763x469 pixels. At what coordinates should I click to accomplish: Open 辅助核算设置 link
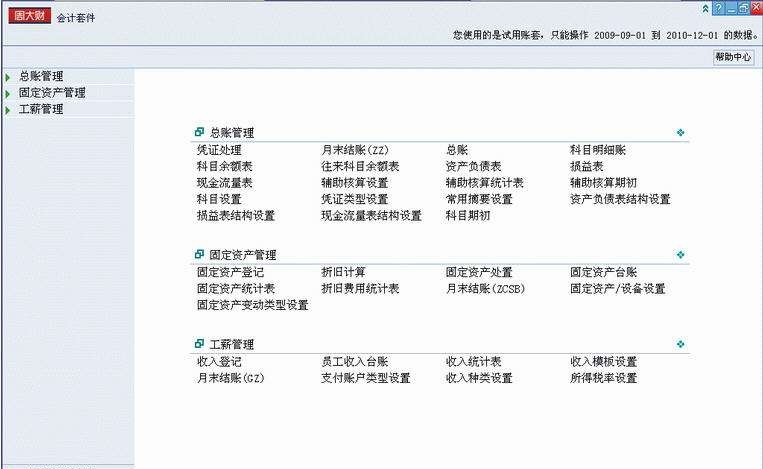(x=355, y=183)
